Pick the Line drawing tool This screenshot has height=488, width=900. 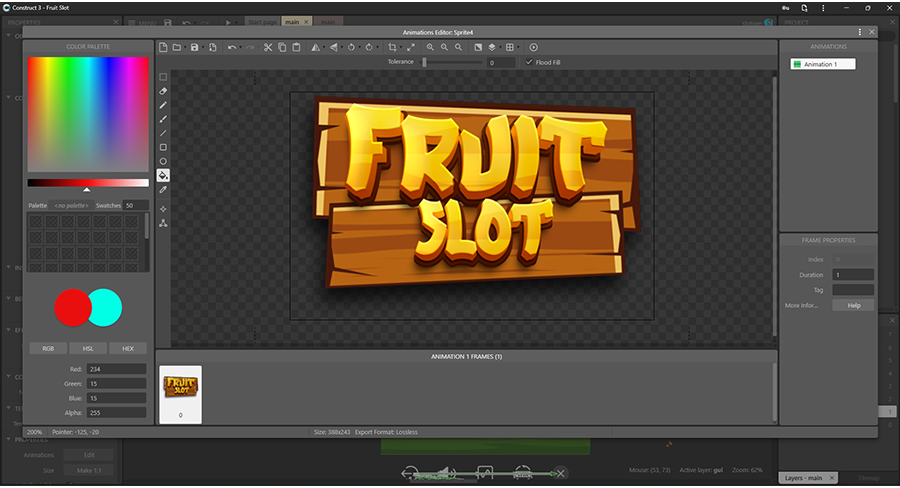click(163, 133)
